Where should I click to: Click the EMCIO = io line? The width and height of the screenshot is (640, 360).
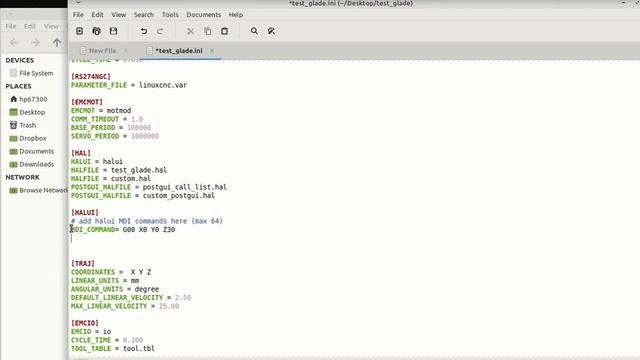coord(91,332)
